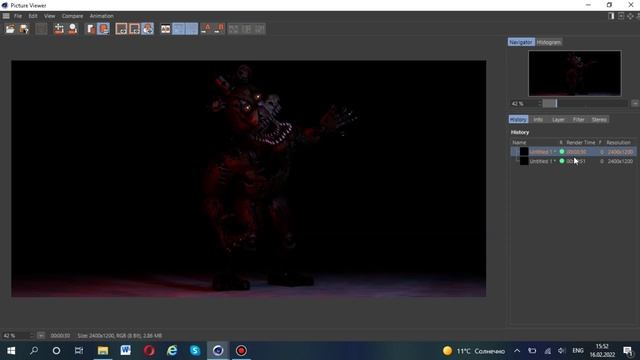640x360 pixels.
Task: Select the Info tab
Action: [x=538, y=119]
